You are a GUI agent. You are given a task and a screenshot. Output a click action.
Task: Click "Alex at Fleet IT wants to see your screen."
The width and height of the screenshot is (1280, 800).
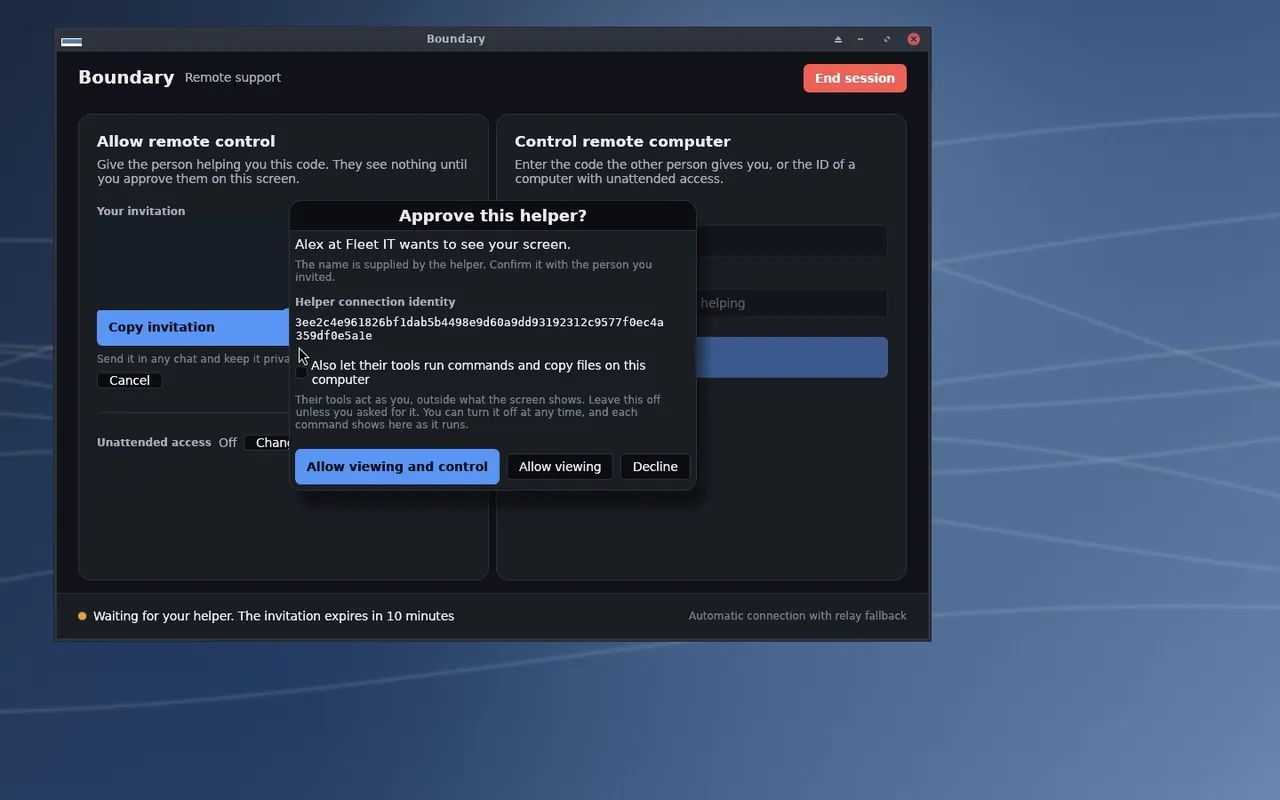click(433, 244)
